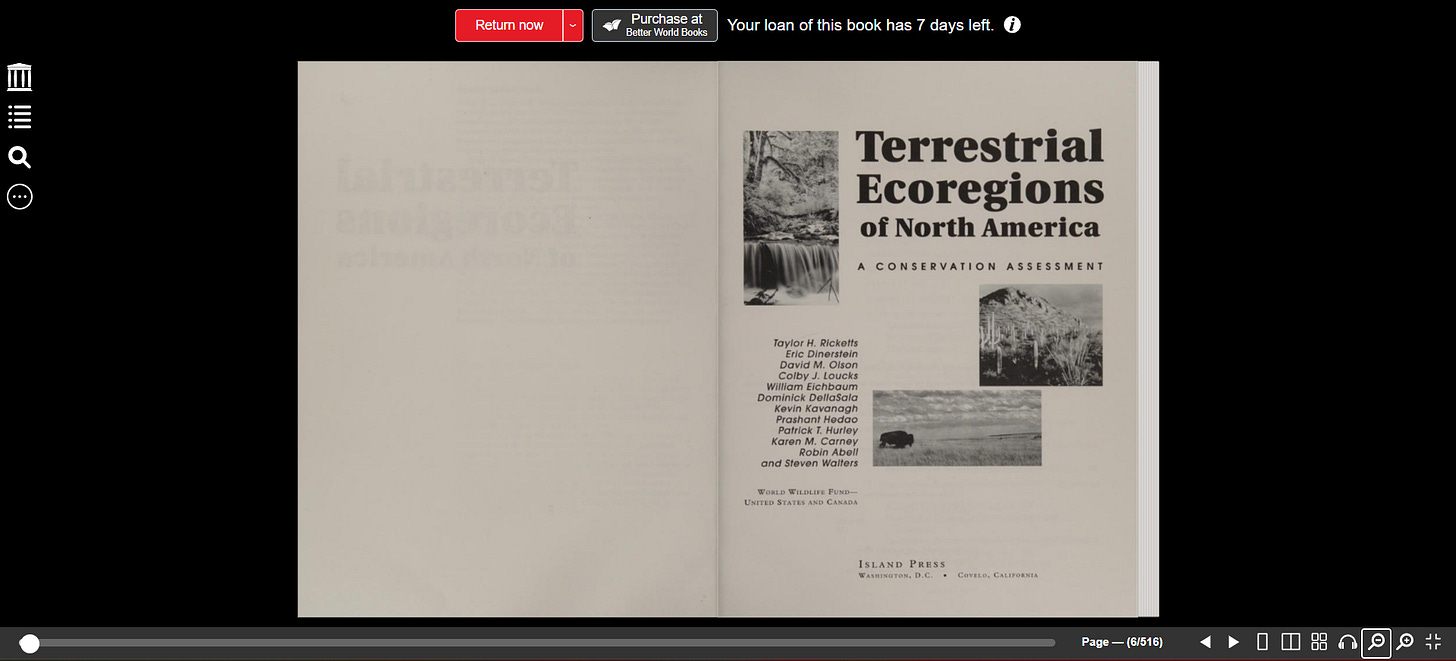Click author name 'Kevin Kavanagh'
This screenshot has width=1456, height=661.
816,409
